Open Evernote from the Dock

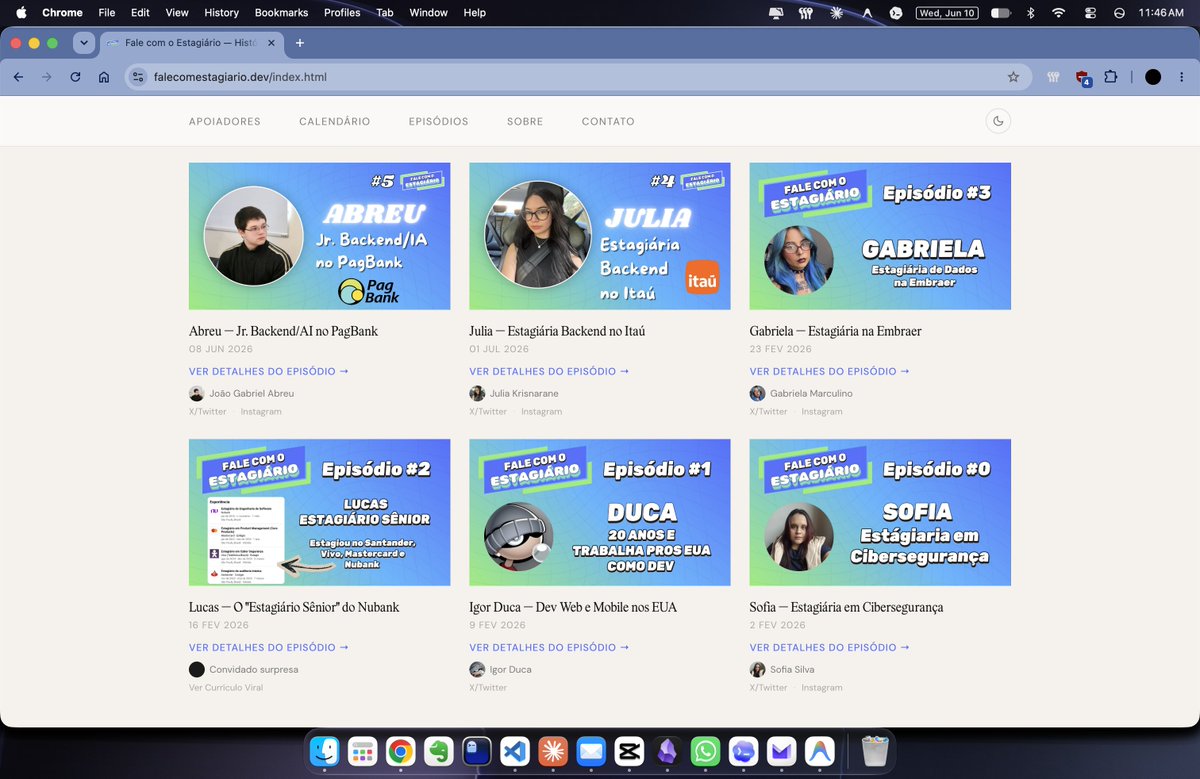[x=439, y=751]
